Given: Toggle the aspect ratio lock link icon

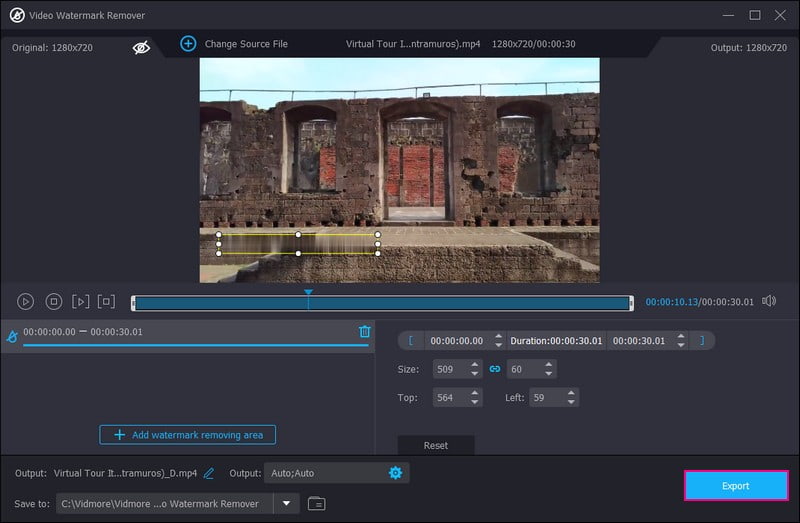Looking at the screenshot, I should click(494, 369).
